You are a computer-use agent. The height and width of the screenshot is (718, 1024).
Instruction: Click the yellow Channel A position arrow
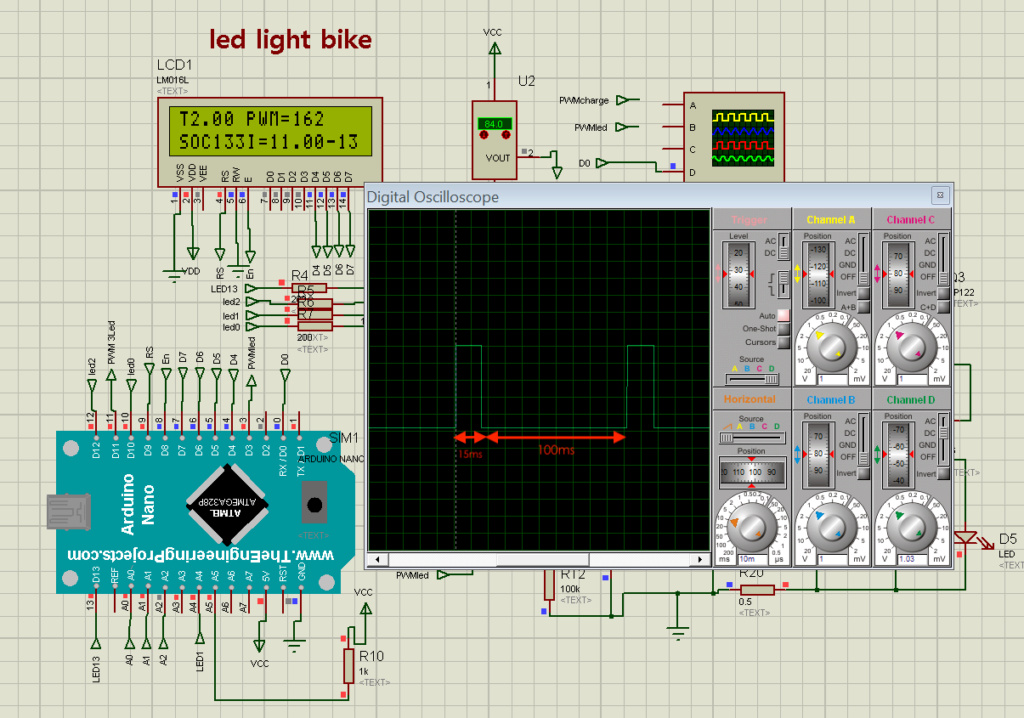pos(797,274)
